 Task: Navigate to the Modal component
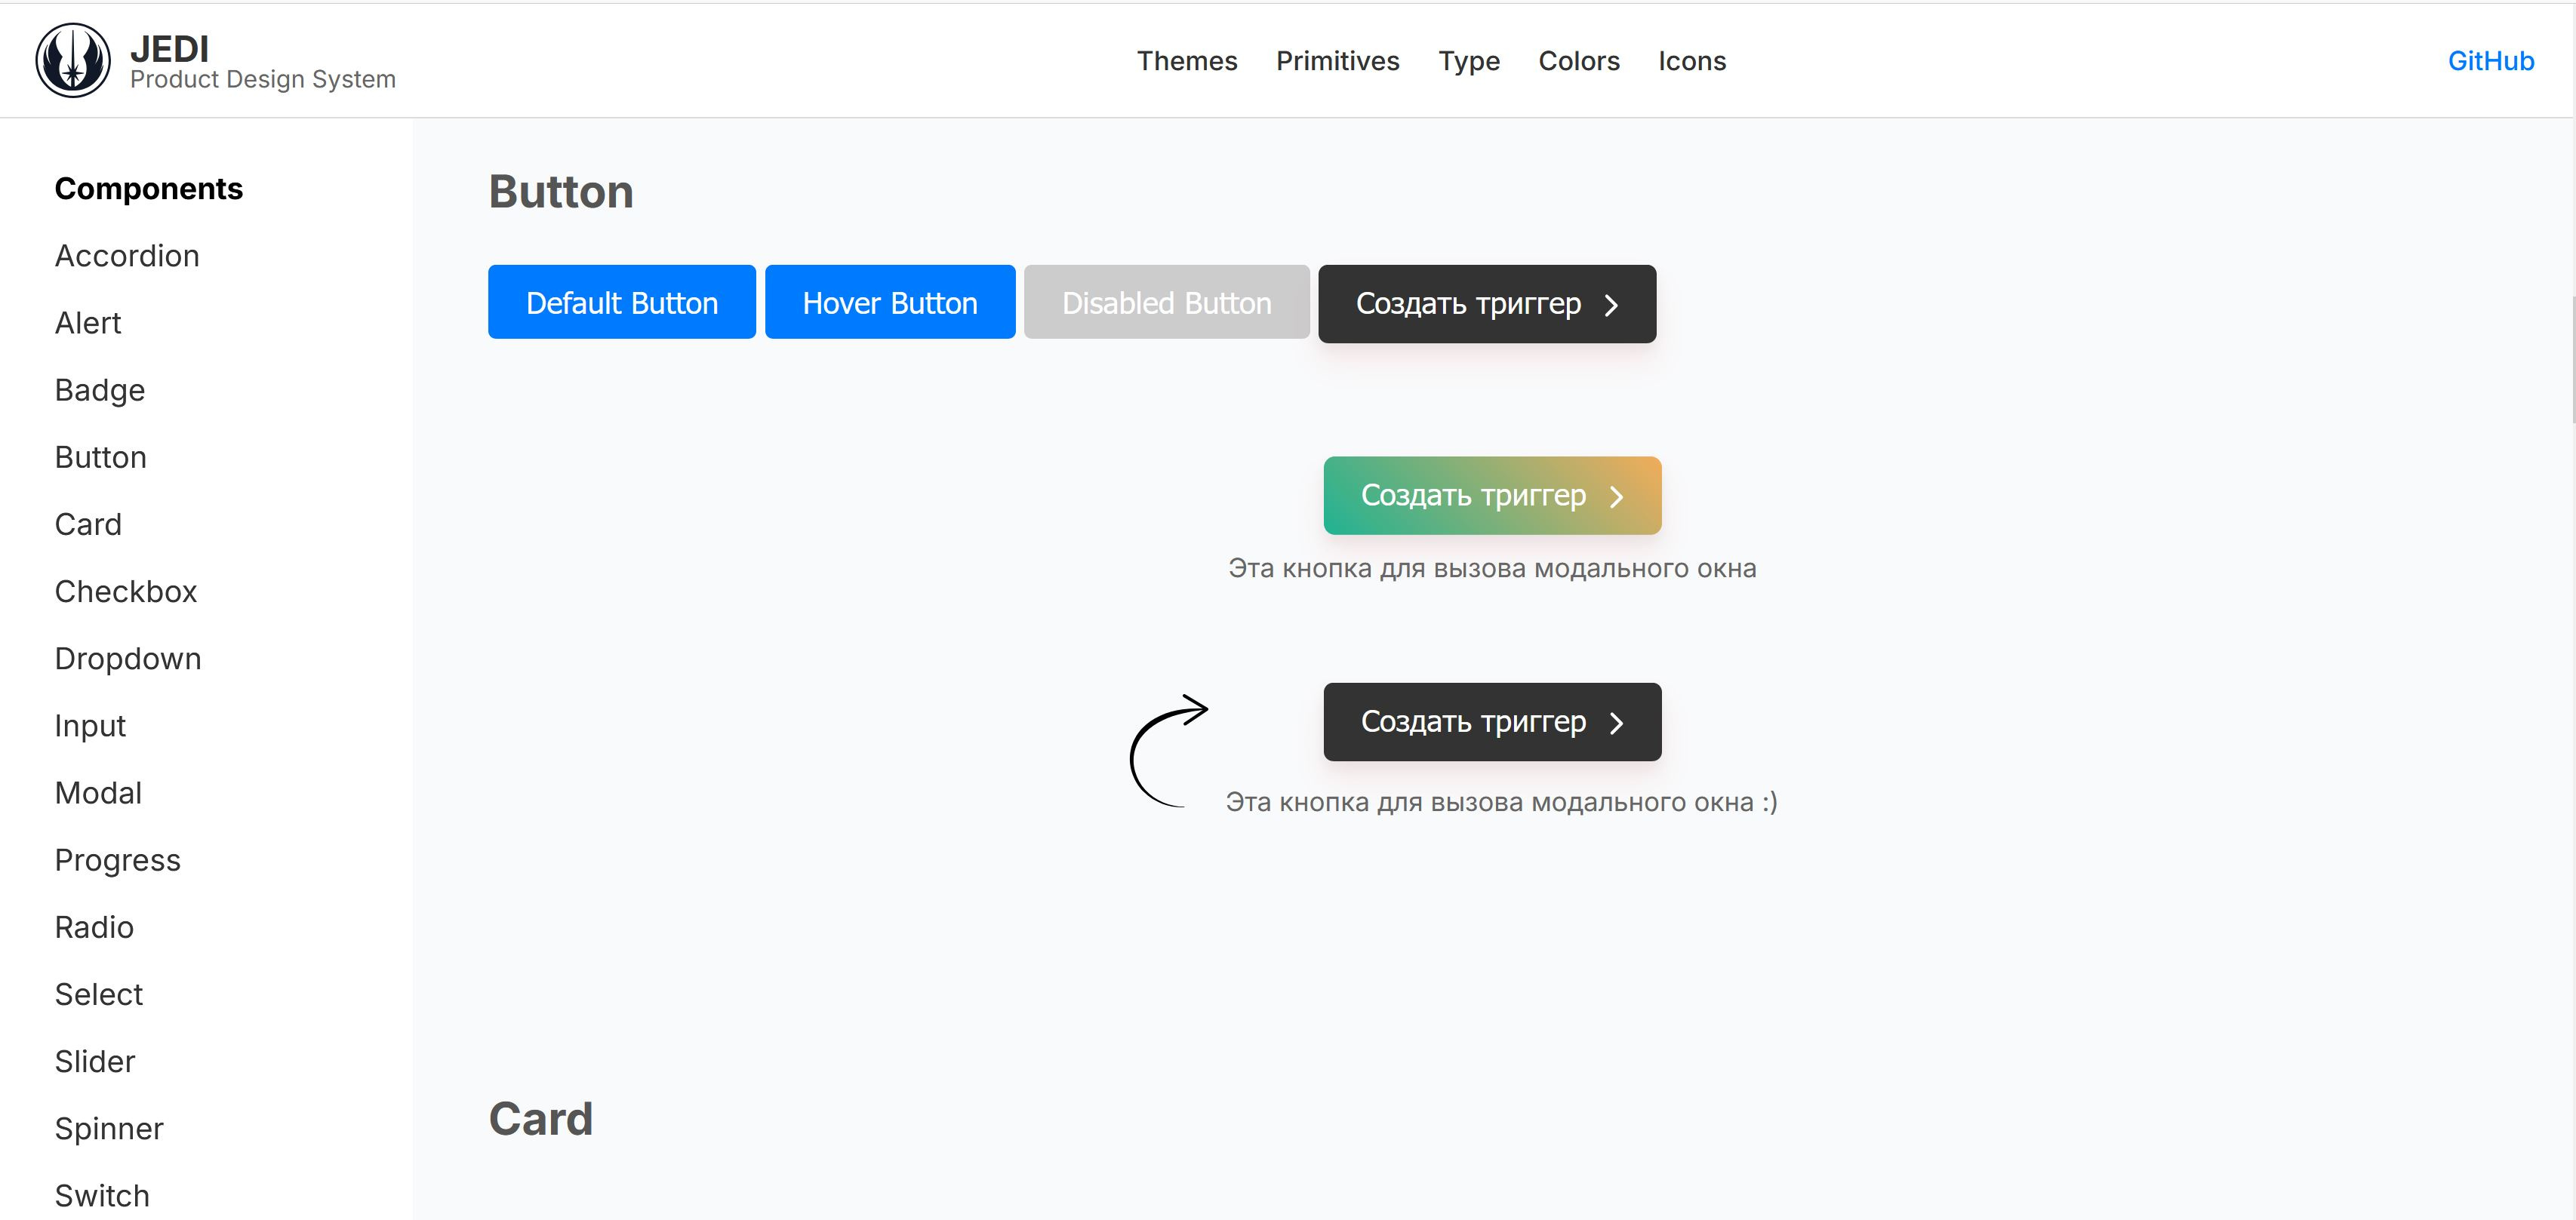(x=98, y=792)
